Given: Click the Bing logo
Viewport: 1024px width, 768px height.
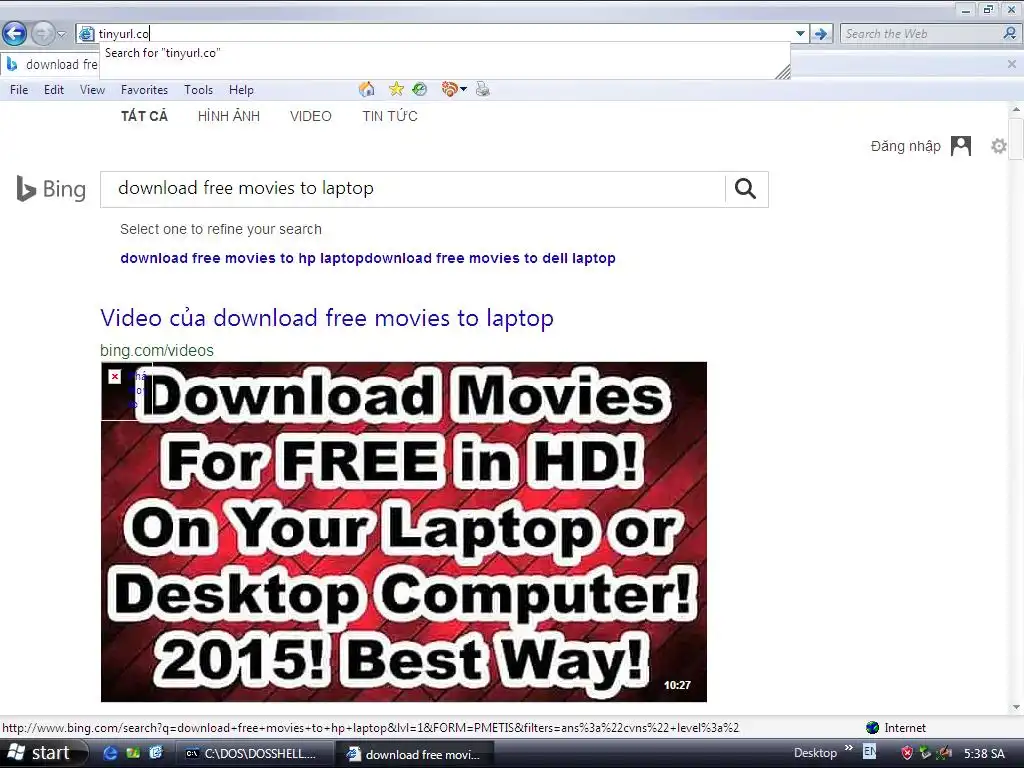Looking at the screenshot, I should [51, 189].
